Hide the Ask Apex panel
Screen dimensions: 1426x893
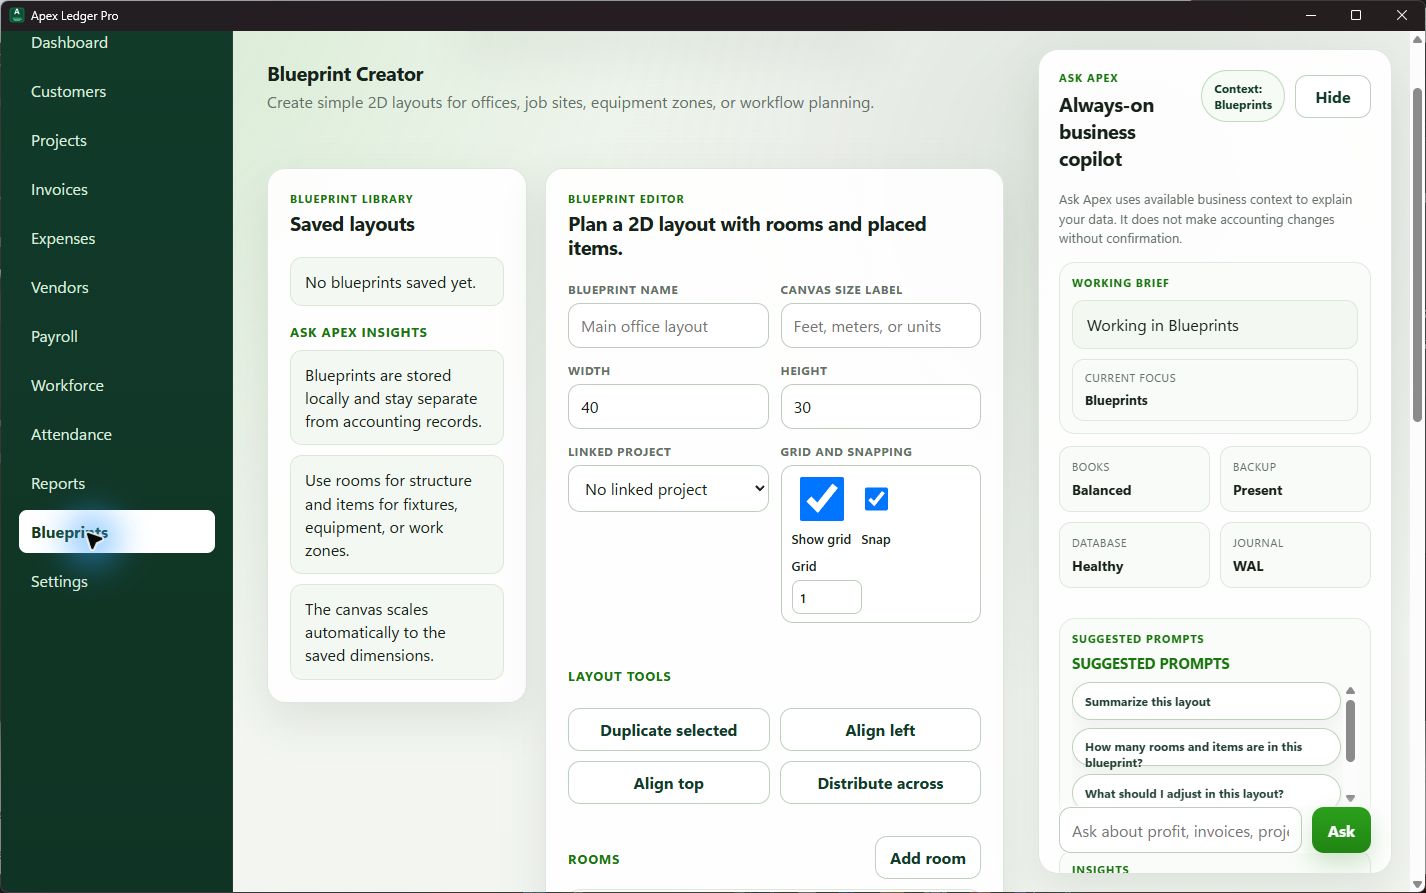pos(1332,97)
